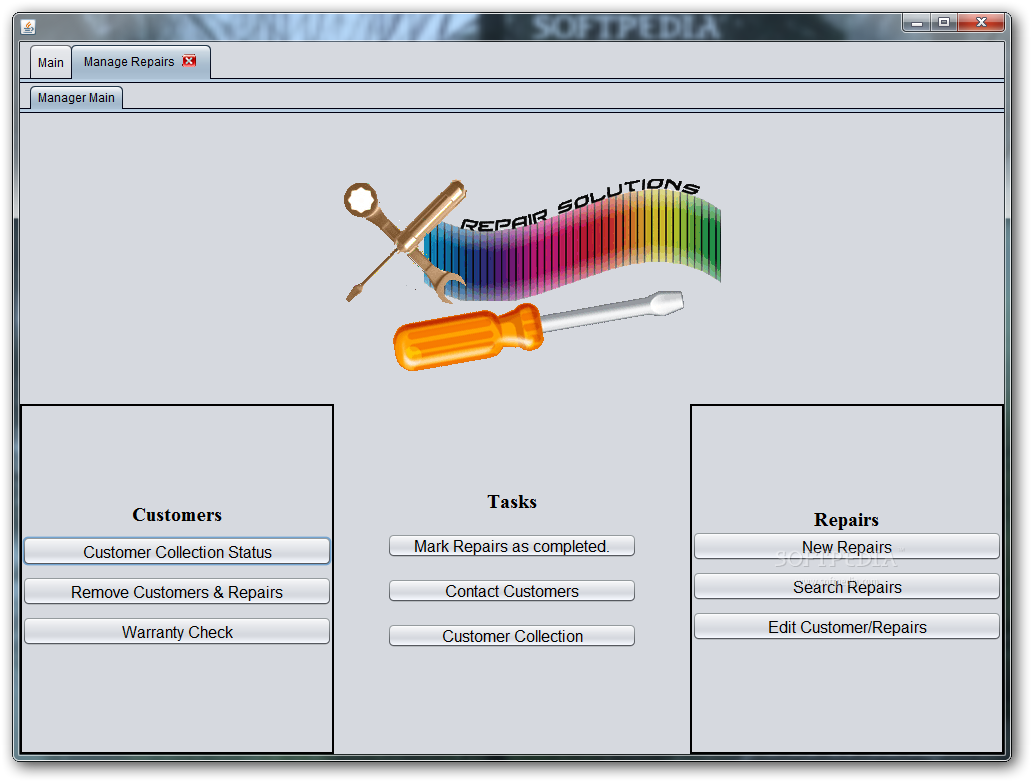This screenshot has width=1032, height=782.
Task: Open the Warranty Check button
Action: point(177,632)
